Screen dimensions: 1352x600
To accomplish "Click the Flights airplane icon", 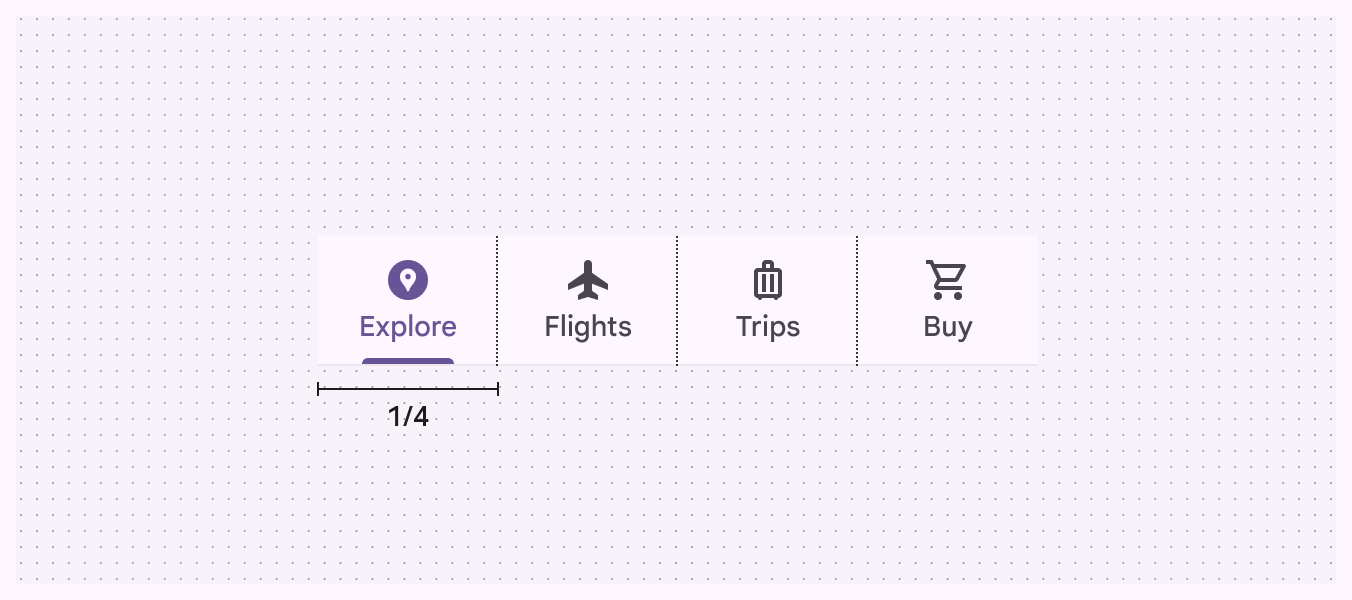I will pos(588,280).
